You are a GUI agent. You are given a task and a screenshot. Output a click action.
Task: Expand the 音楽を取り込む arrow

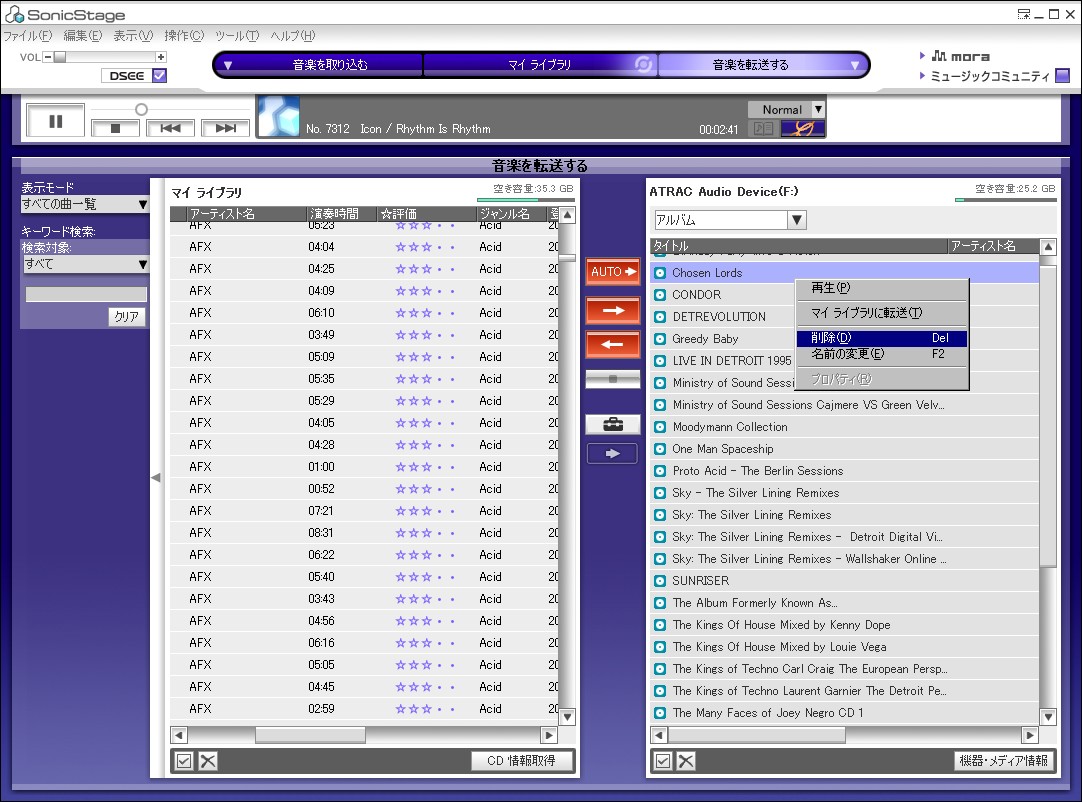[228, 65]
